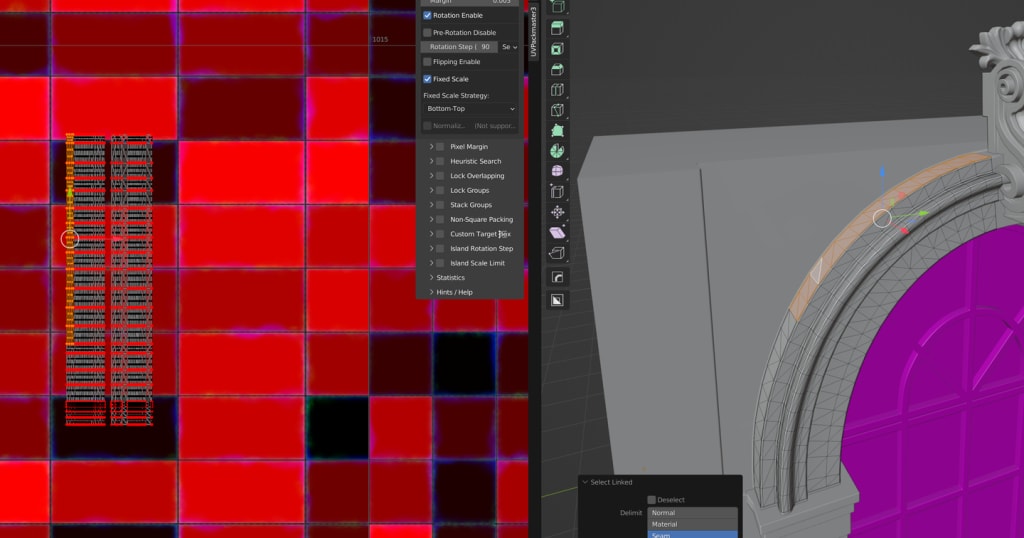1024x538 pixels.
Task: Enable the Island Rotation Step checkbox
Action: [x=440, y=249]
